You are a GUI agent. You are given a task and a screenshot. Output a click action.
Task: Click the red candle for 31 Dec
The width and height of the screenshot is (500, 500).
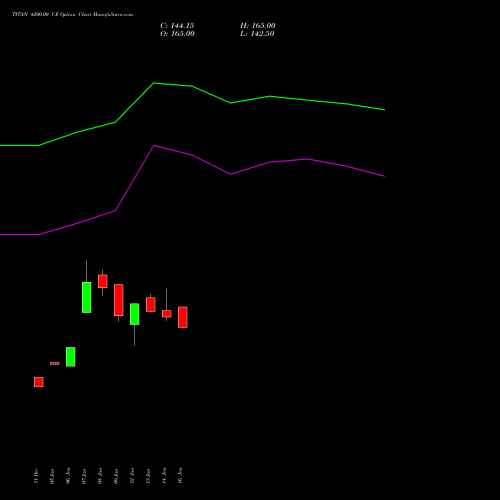click(x=39, y=382)
